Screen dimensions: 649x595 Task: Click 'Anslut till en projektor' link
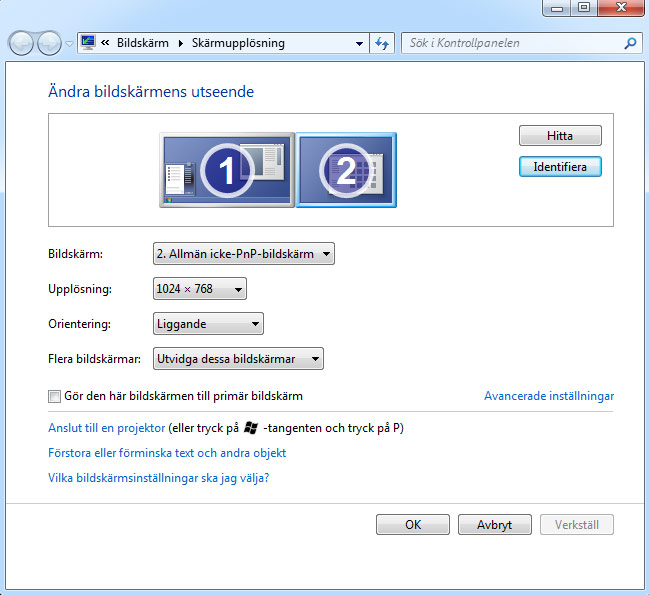click(107, 427)
